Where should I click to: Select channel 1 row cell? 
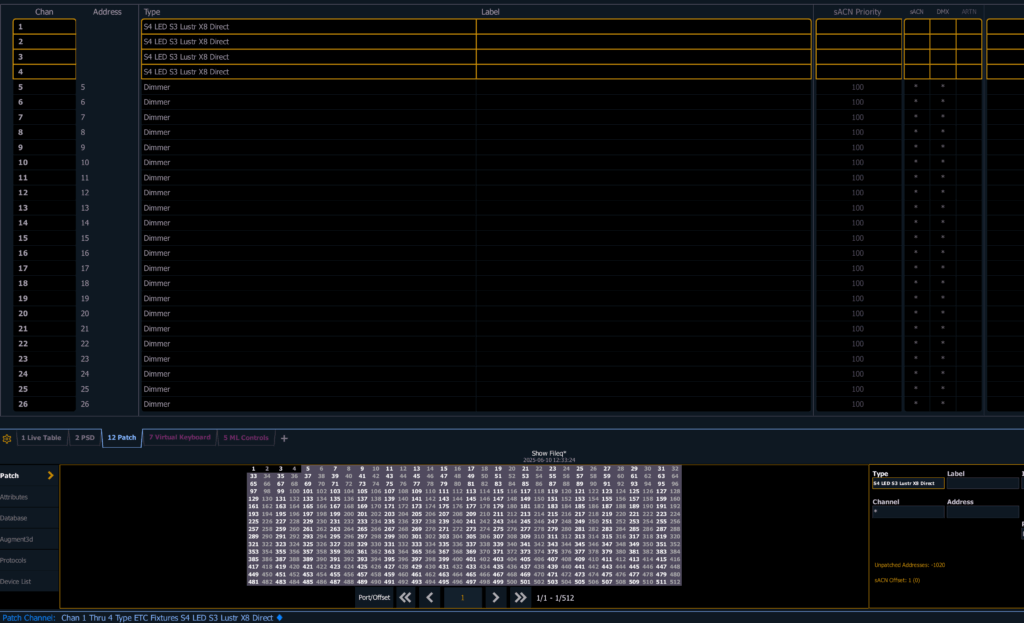44,27
